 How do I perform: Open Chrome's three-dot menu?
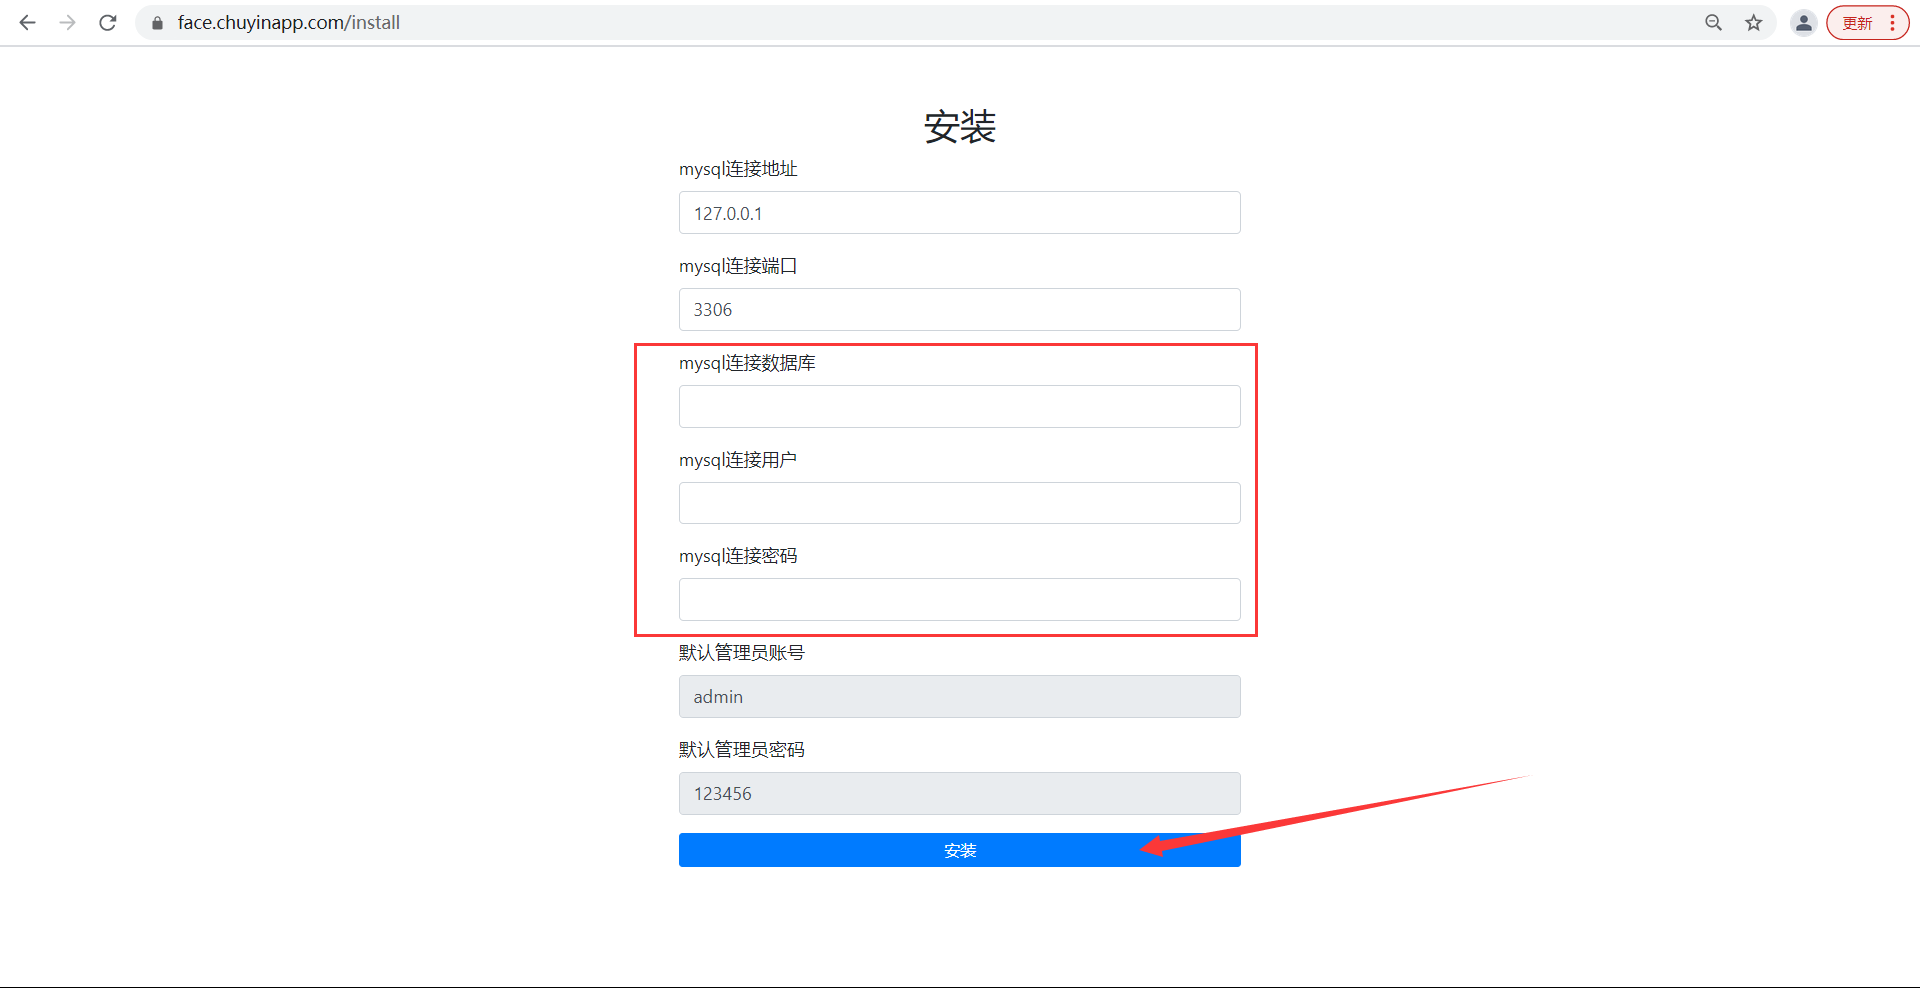(1893, 22)
